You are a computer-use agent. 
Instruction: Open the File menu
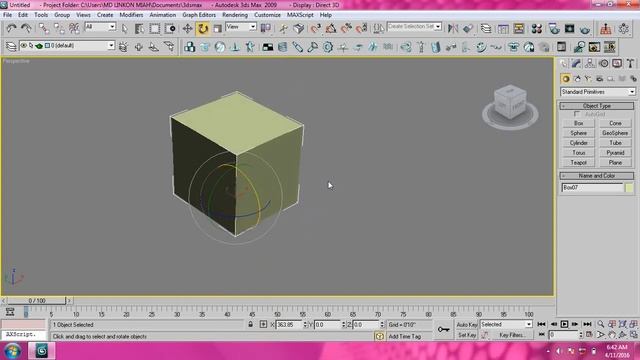pos(7,15)
